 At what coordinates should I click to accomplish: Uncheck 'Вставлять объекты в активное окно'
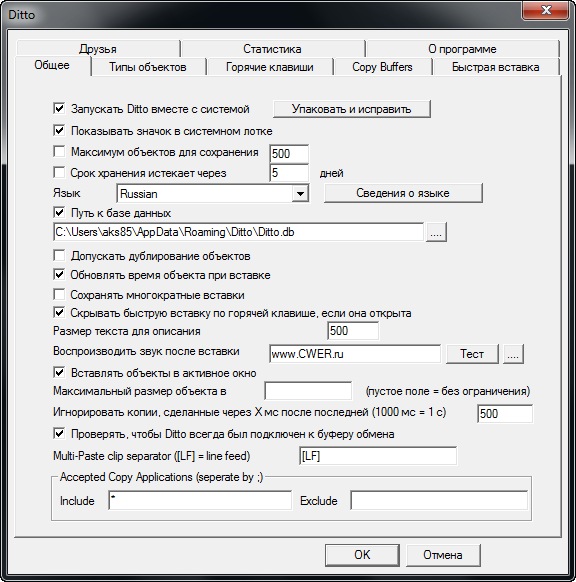coord(59,372)
